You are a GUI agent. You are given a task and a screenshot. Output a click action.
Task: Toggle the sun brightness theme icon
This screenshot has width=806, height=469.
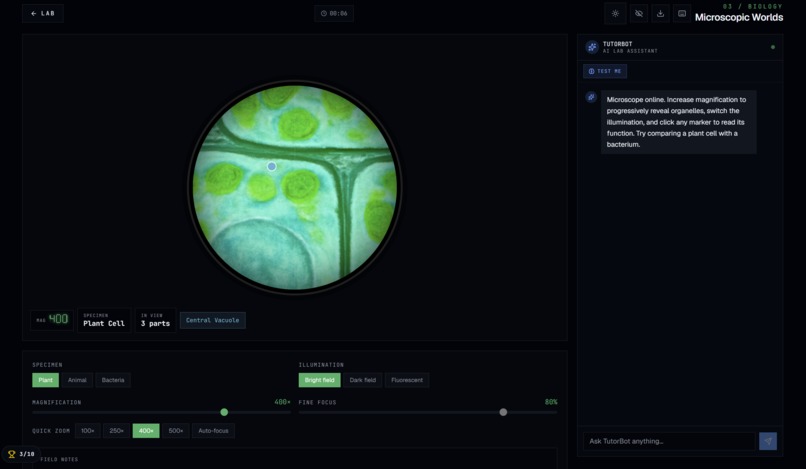(615, 14)
